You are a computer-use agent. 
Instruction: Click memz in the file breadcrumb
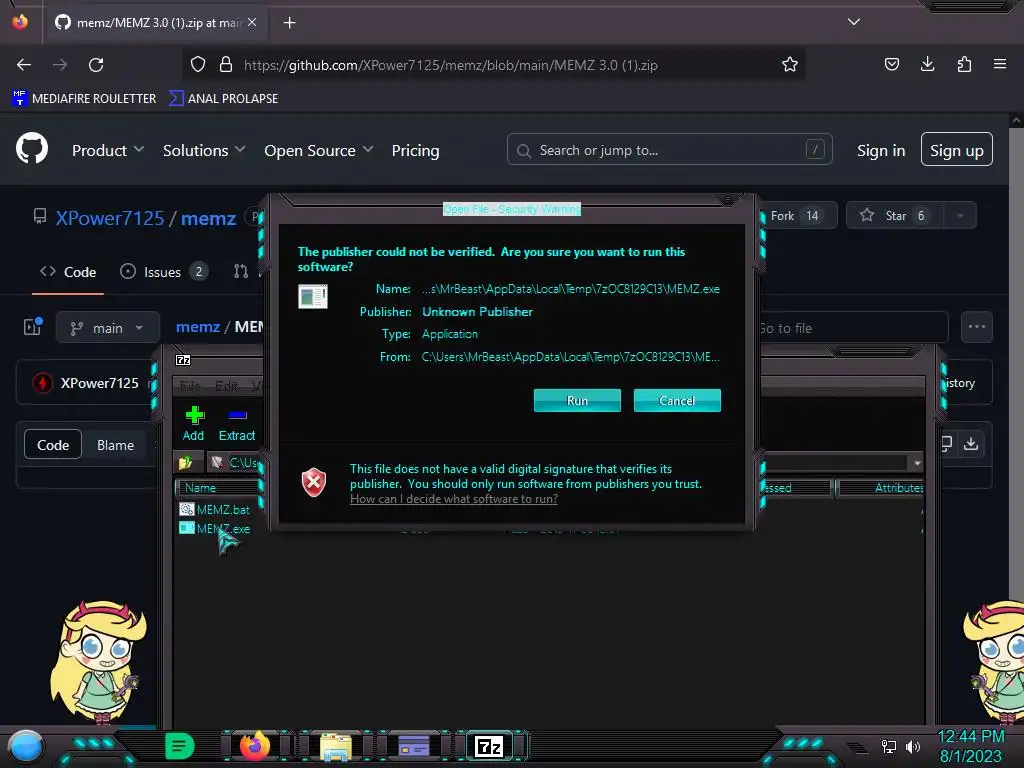coord(198,327)
